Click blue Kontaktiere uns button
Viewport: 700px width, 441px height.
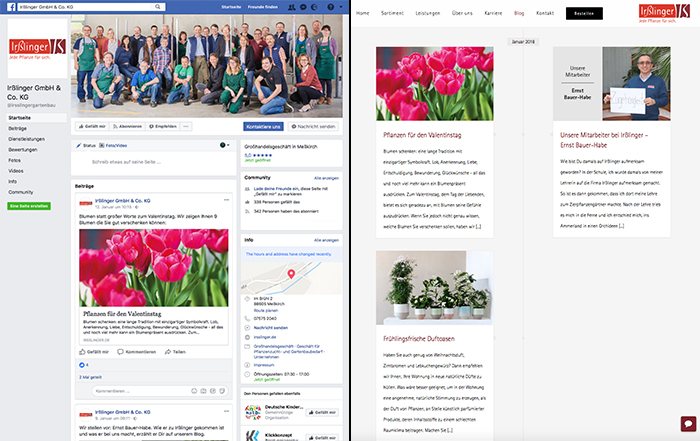[263, 127]
